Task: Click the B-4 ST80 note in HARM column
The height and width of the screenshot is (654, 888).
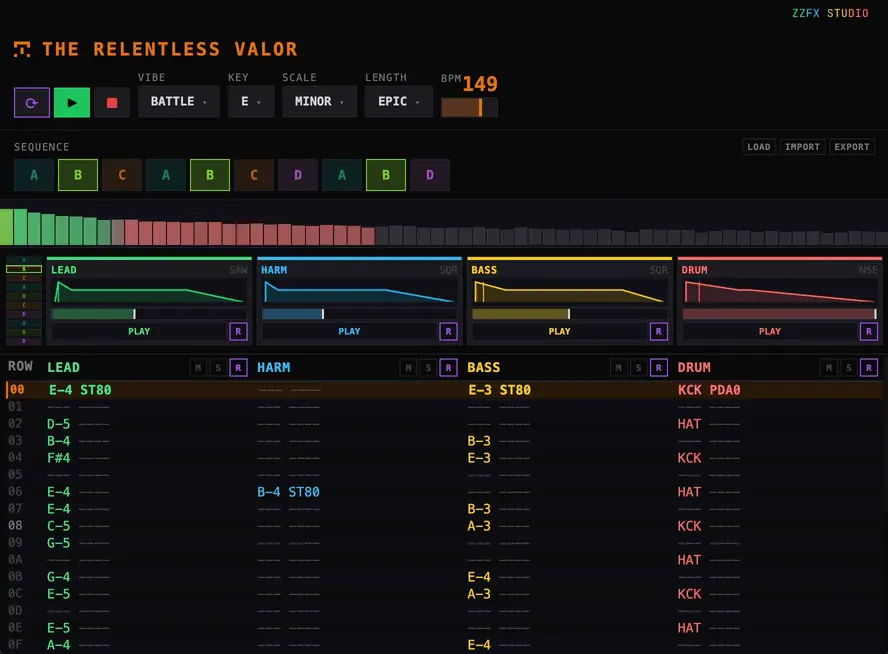Action: tap(289, 492)
